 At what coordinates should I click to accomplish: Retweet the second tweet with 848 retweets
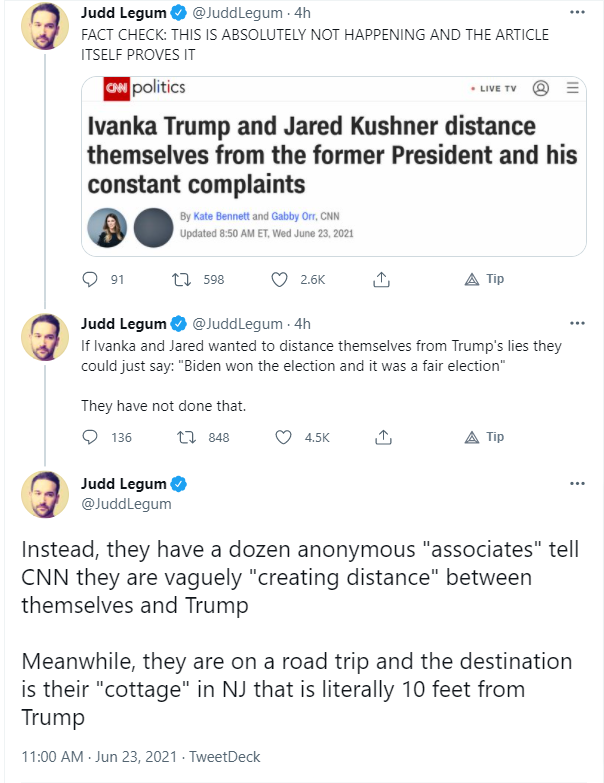[186, 437]
